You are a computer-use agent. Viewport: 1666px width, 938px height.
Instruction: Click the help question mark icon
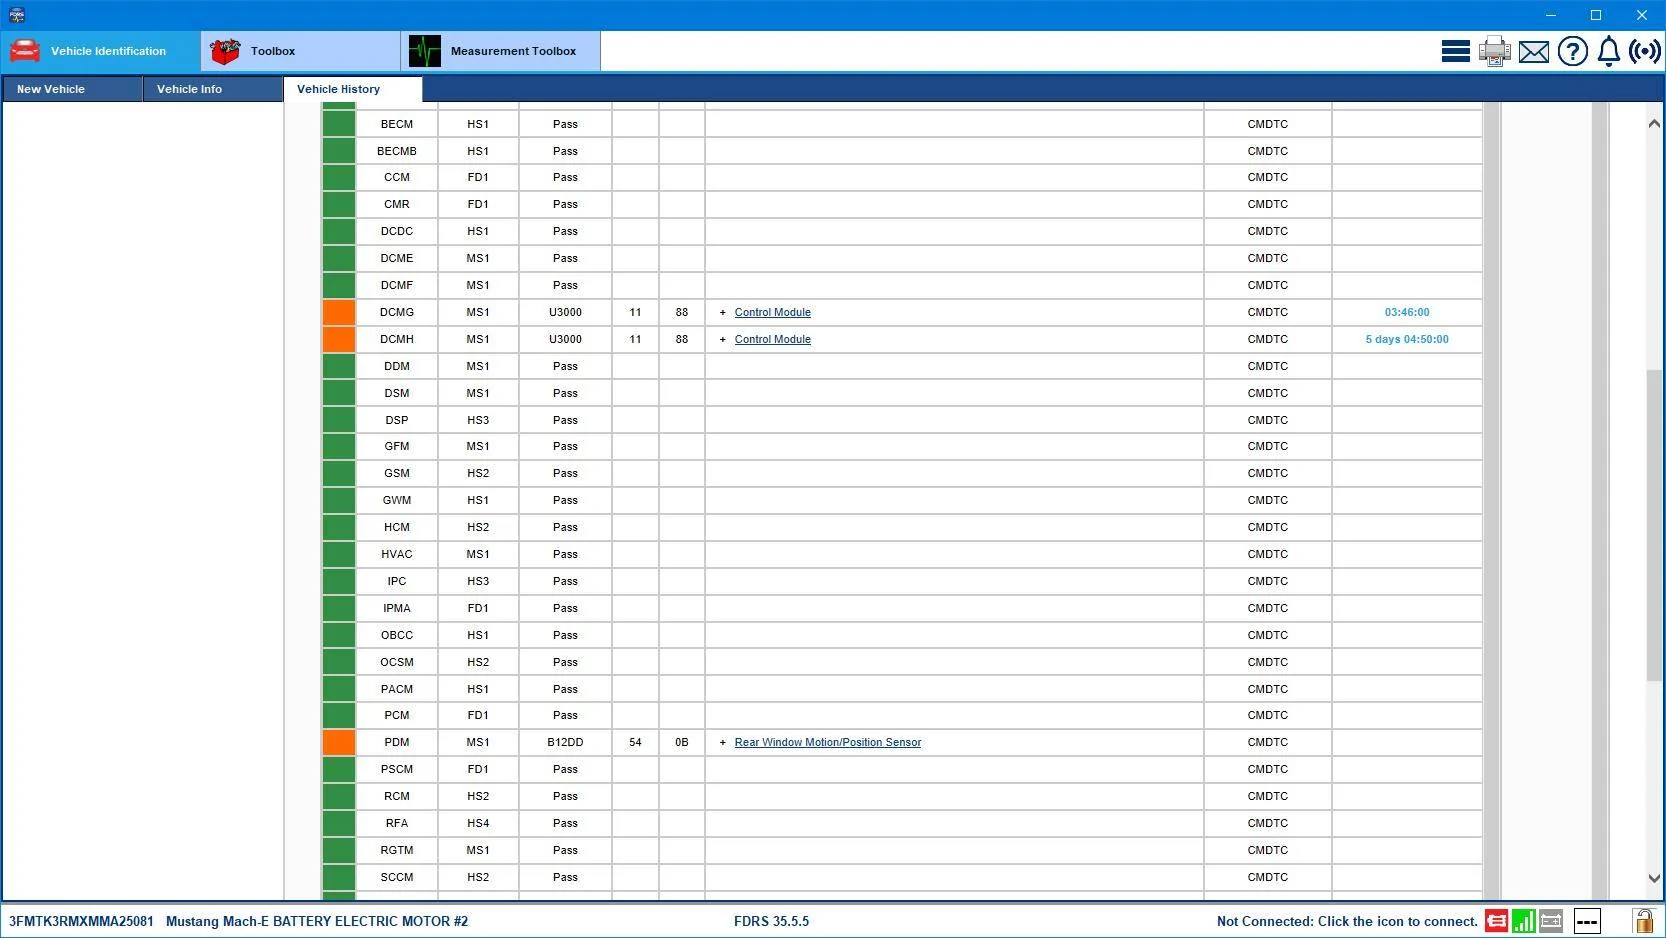1573,51
